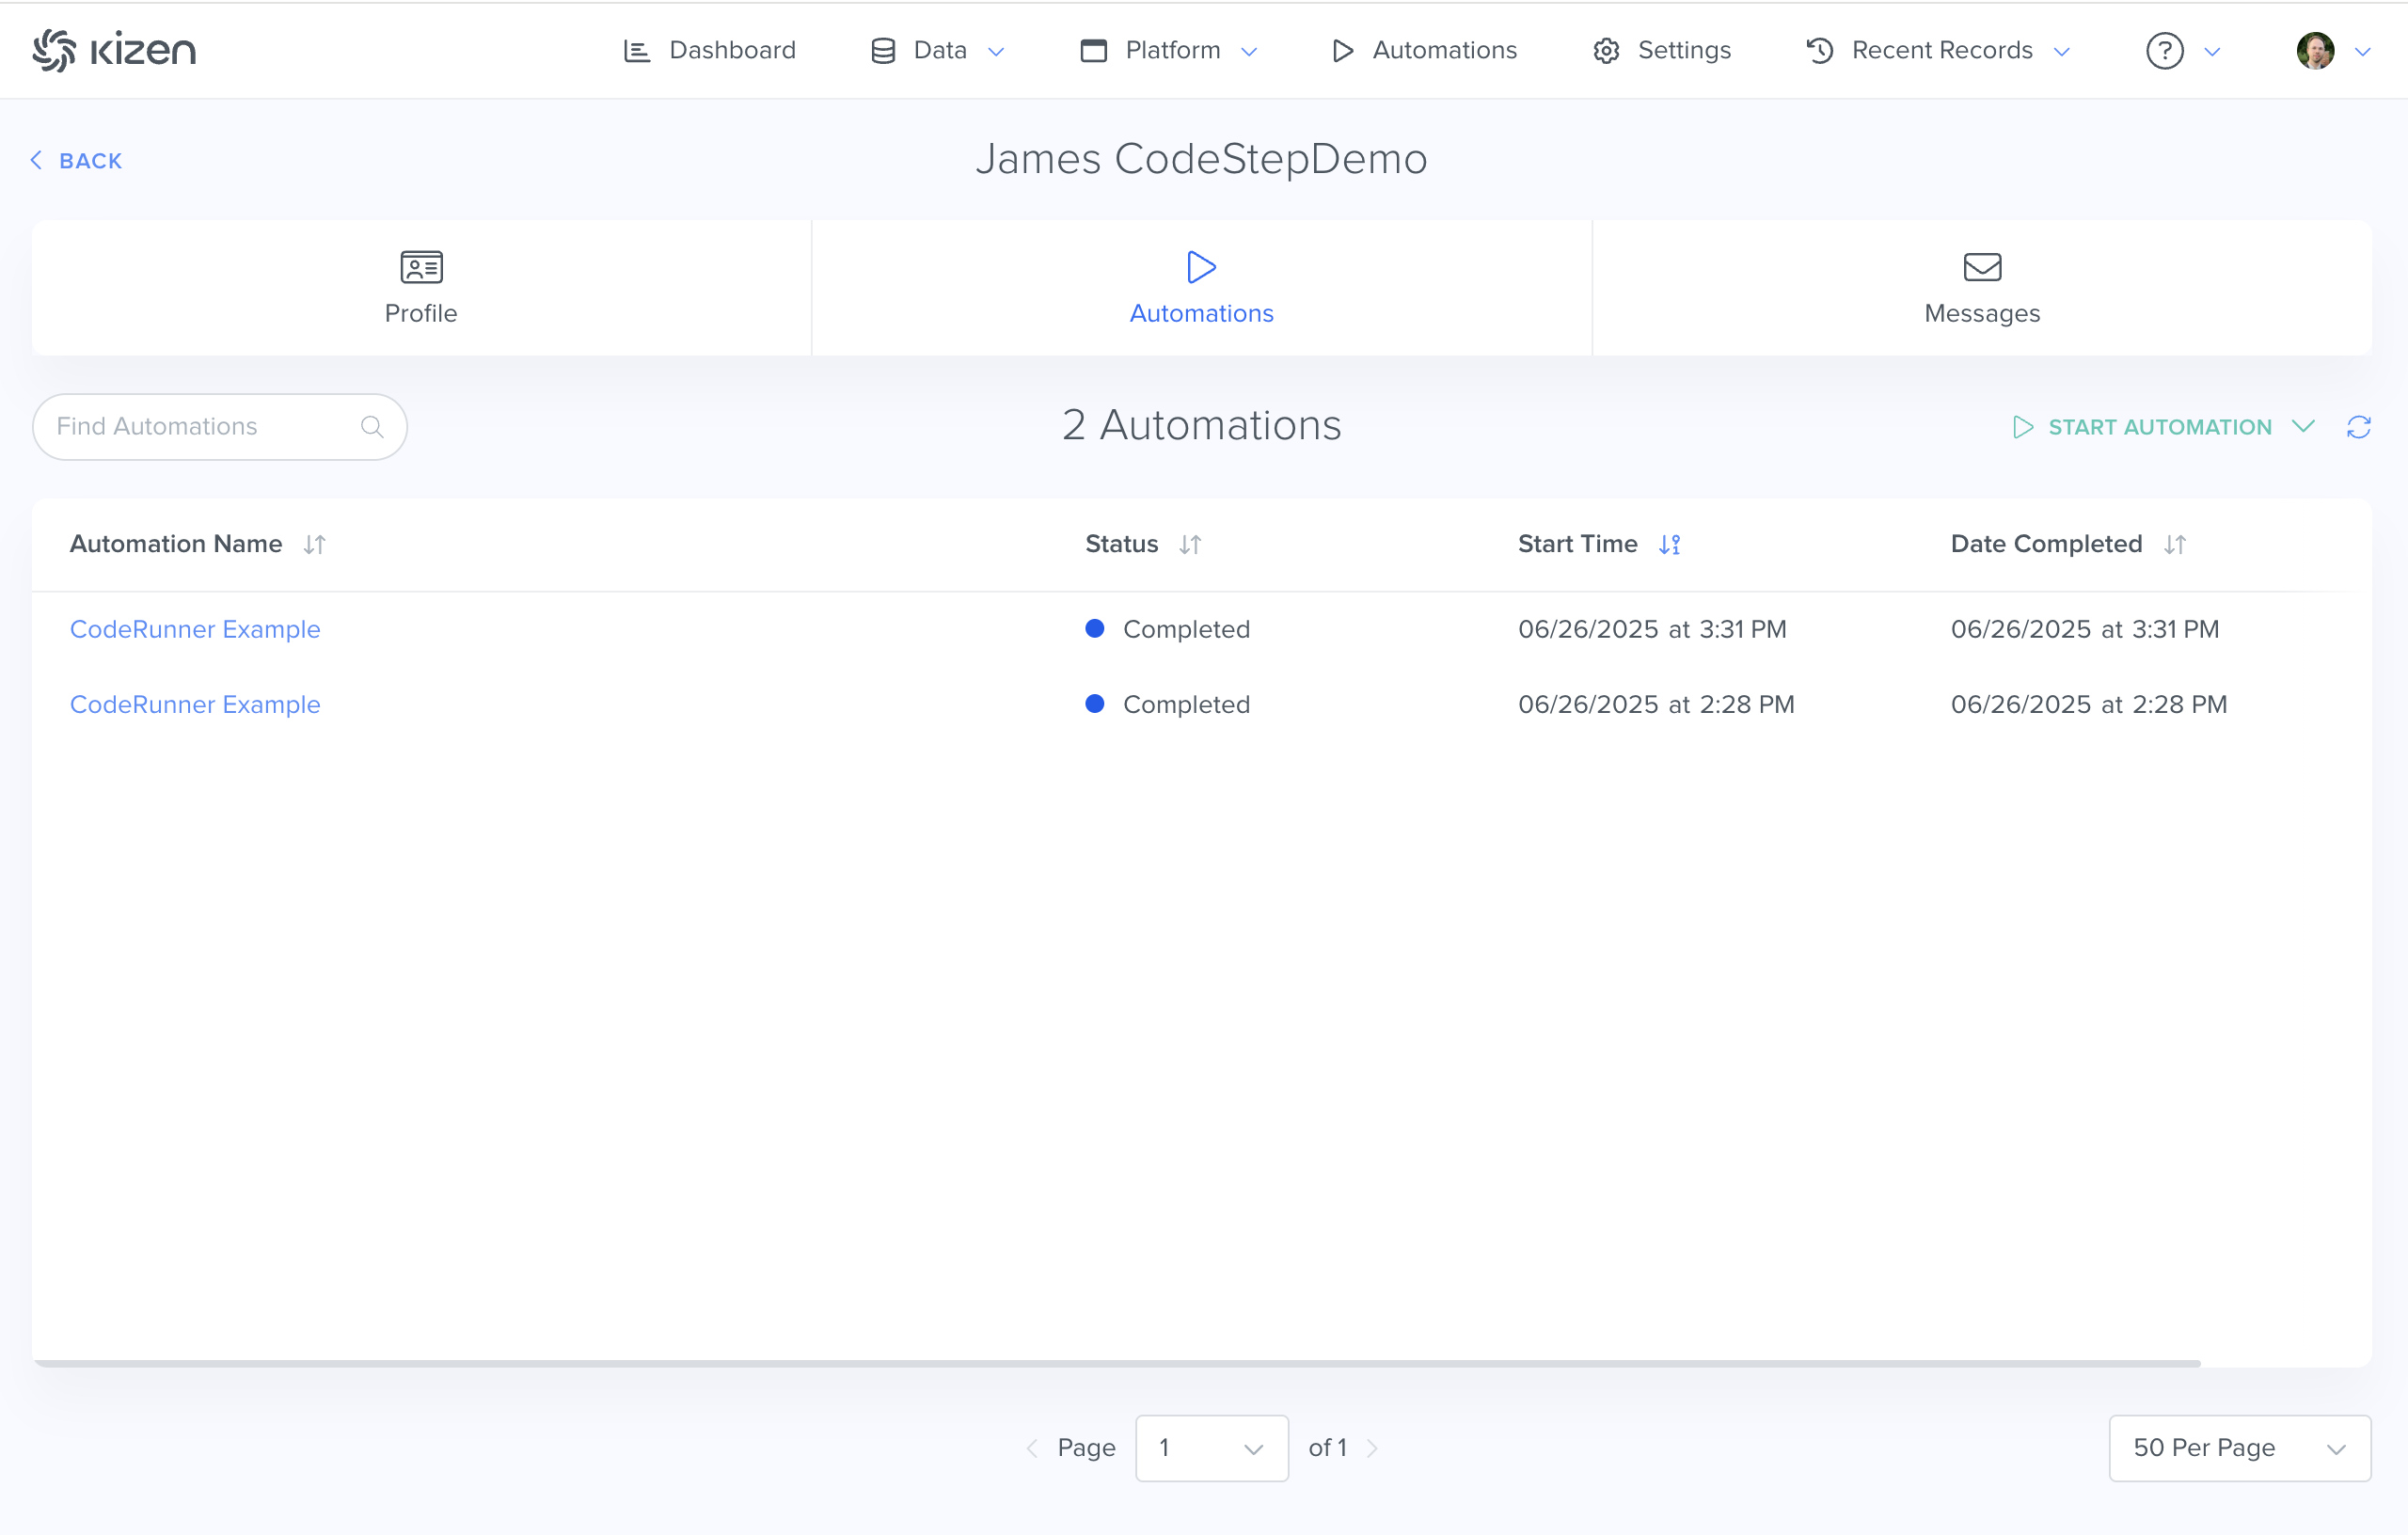Expand the Start Automation dropdown arrow

tap(2303, 427)
